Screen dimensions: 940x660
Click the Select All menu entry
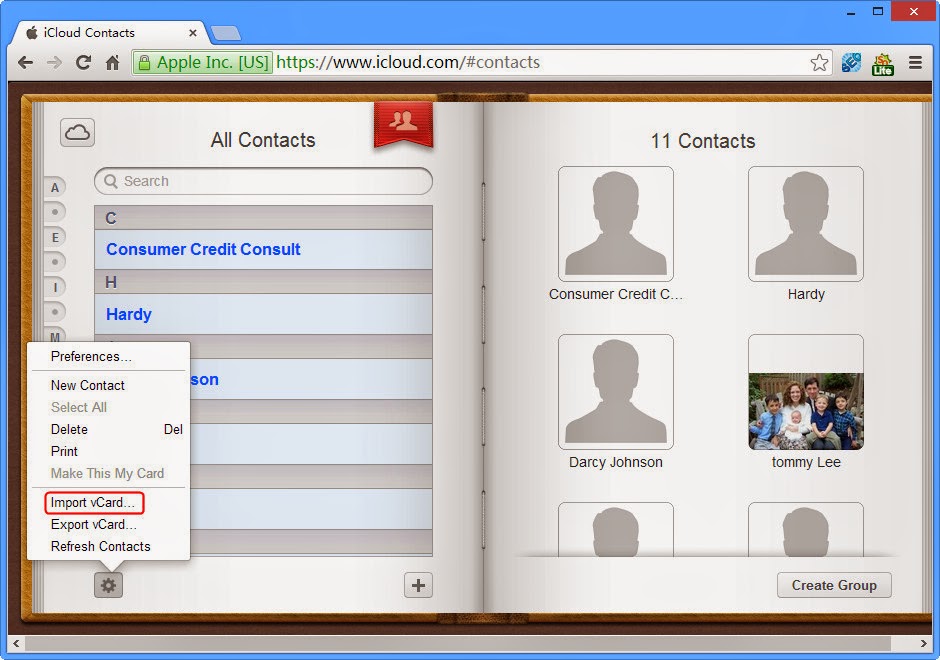79,407
